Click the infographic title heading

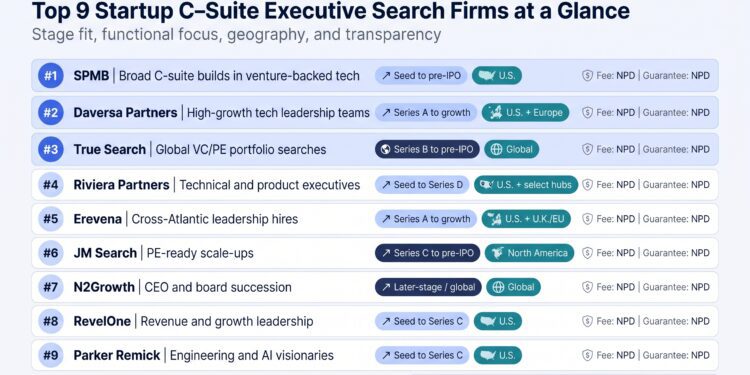[x=331, y=11]
